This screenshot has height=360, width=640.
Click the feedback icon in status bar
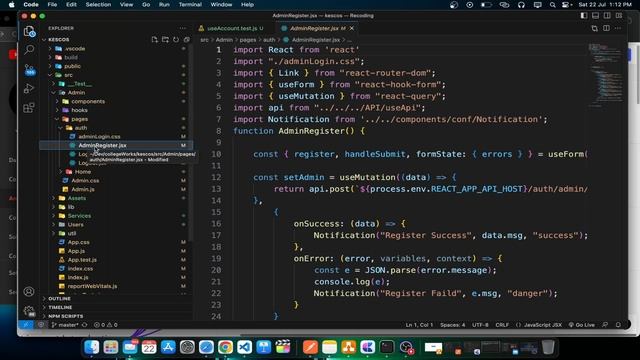[x=605, y=325]
